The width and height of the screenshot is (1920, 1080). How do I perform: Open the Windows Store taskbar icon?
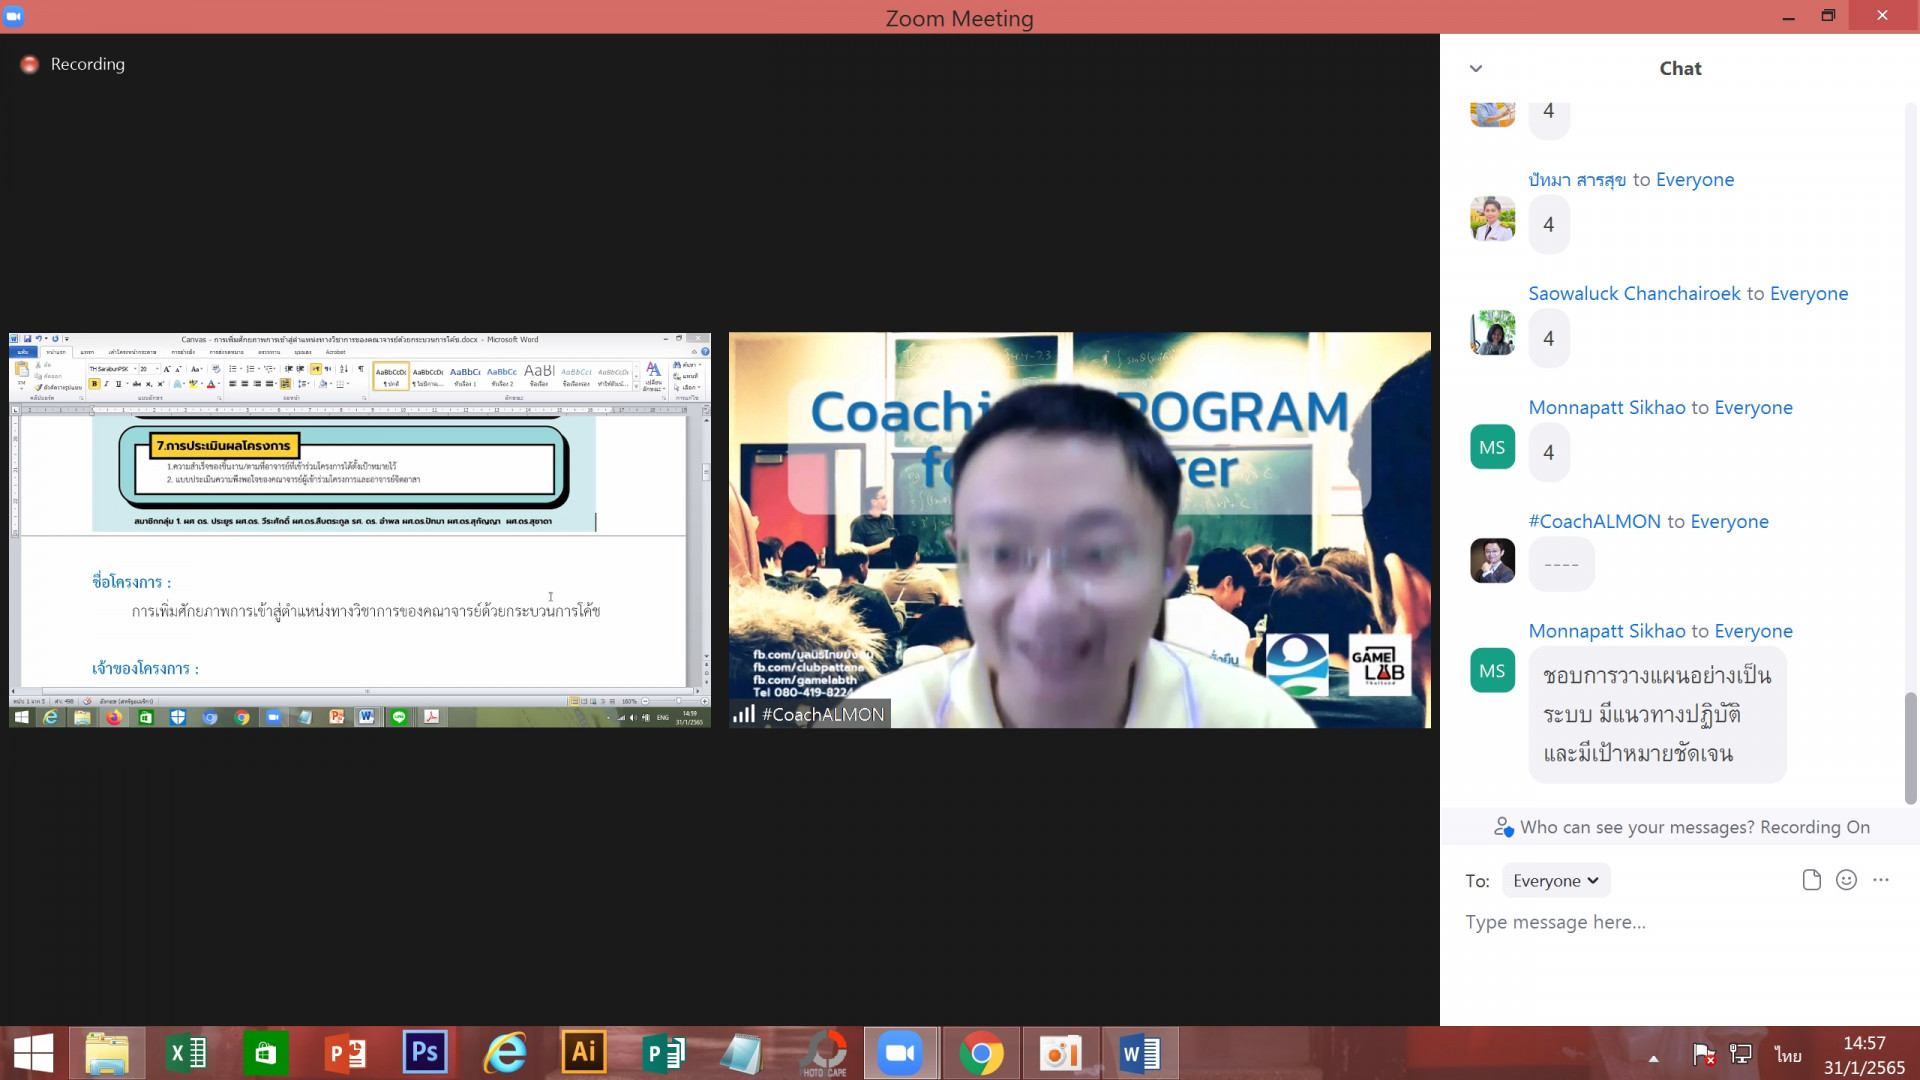click(x=265, y=1053)
